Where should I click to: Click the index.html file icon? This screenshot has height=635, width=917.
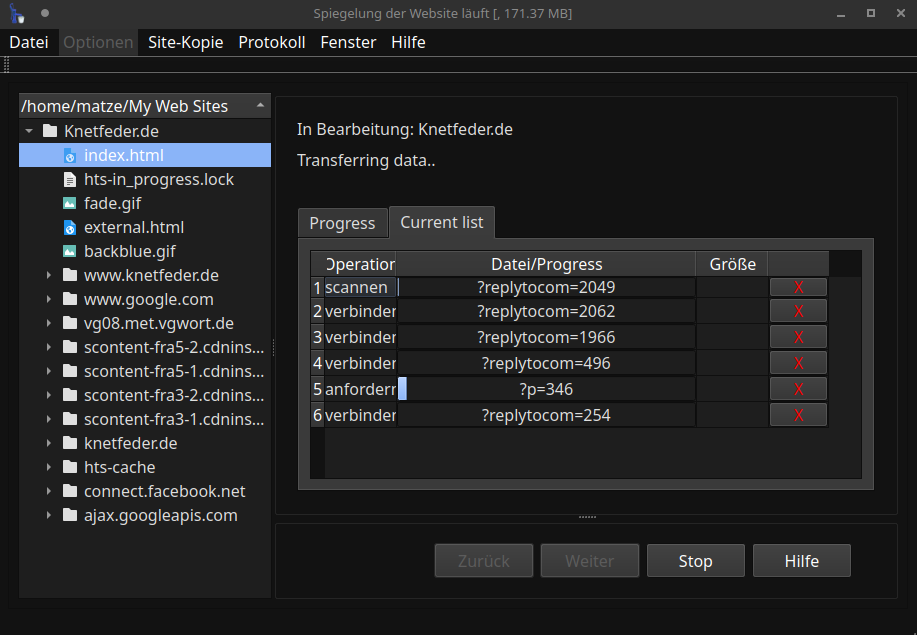click(x=70, y=156)
